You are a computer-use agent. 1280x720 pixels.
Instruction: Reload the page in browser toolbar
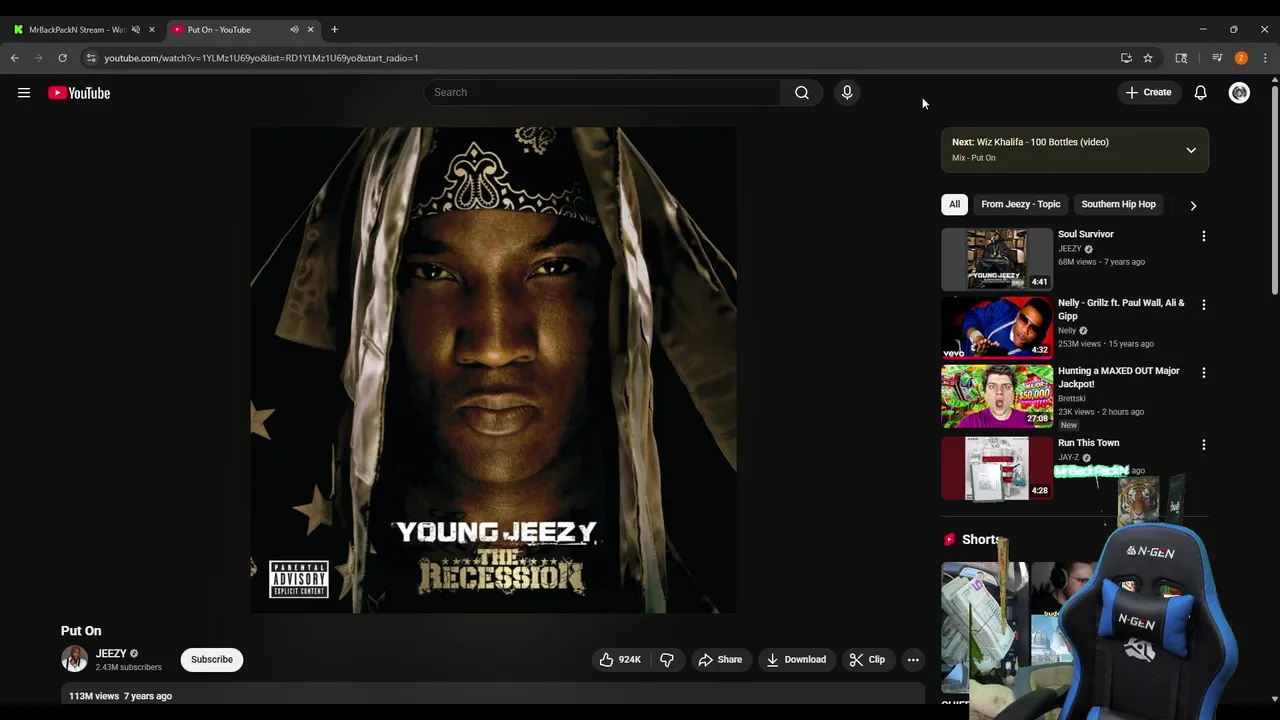point(62,58)
